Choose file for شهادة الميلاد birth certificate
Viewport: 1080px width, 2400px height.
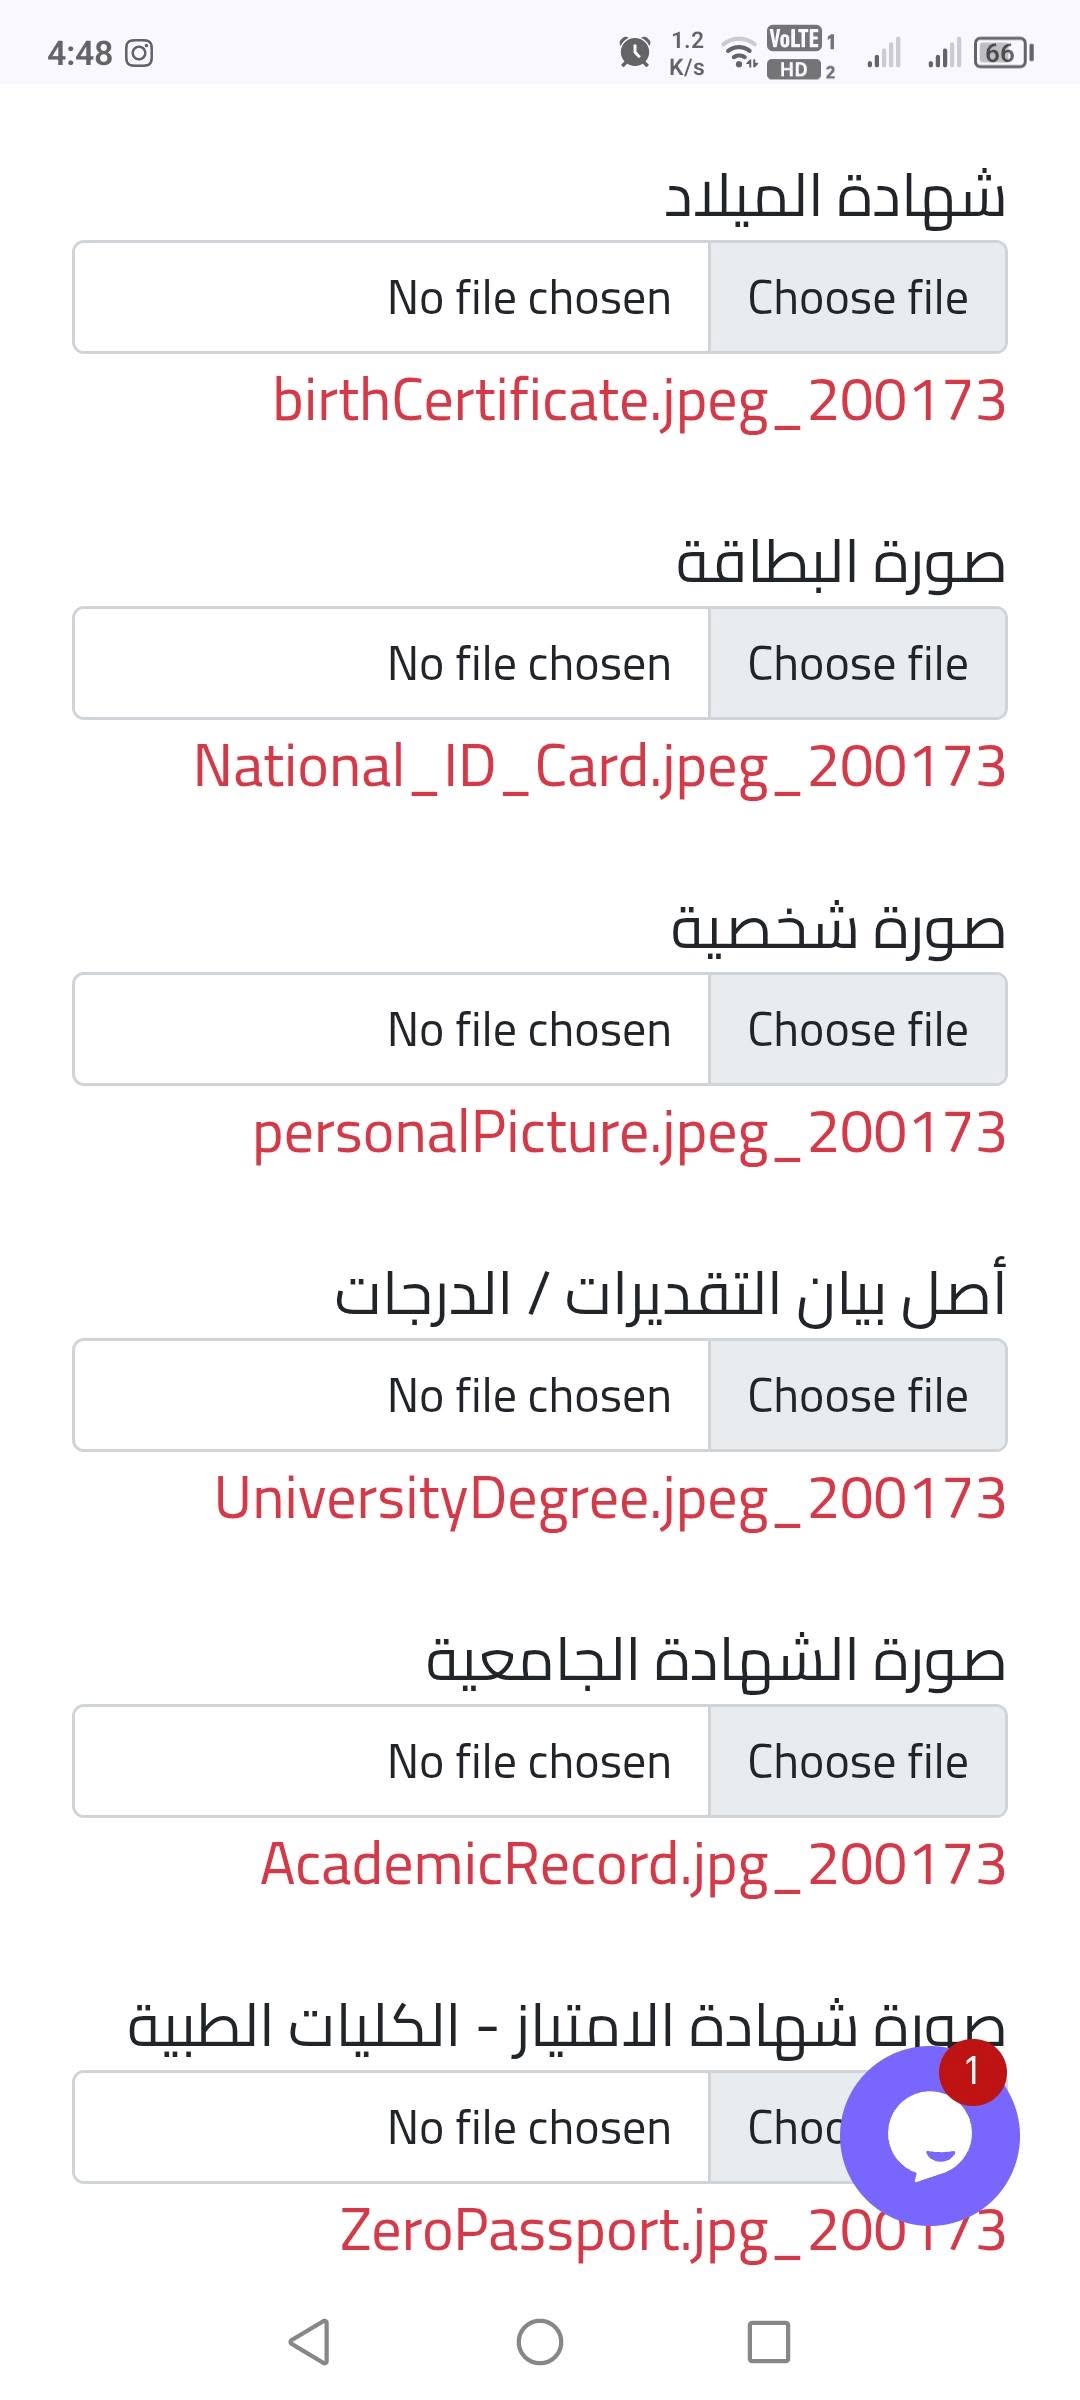coord(857,297)
